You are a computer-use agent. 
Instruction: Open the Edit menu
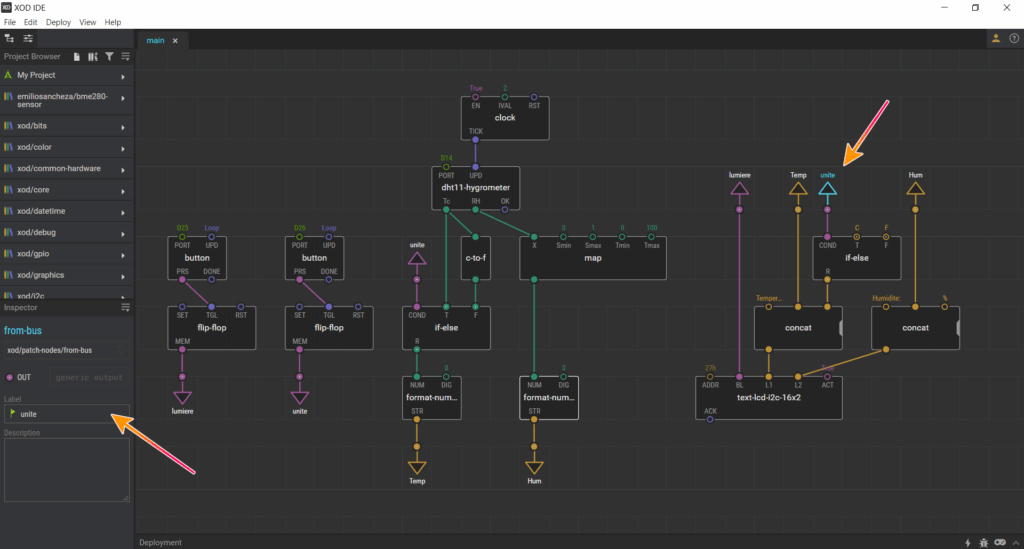[x=31, y=22]
